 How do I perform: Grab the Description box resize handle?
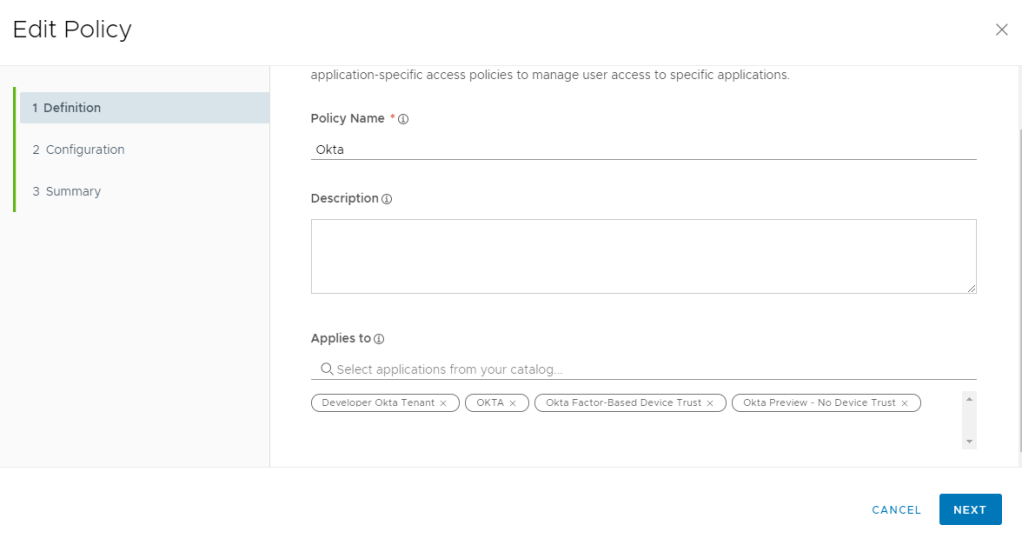pyautogui.click(x=971, y=288)
